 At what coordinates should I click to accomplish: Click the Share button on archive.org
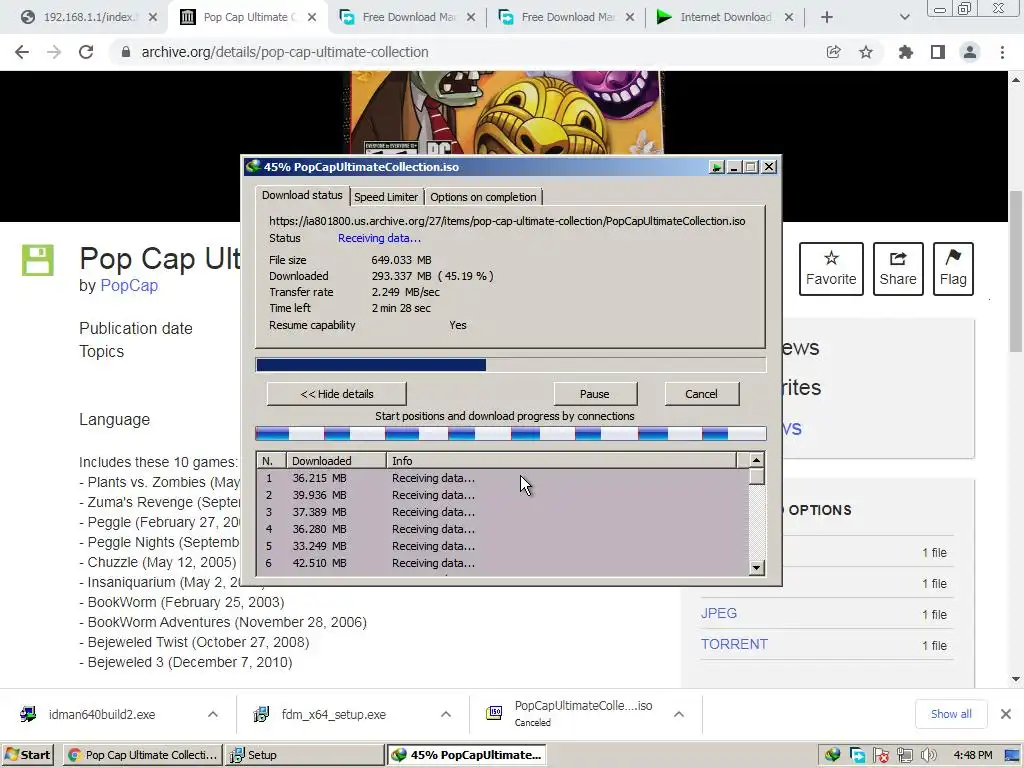click(x=898, y=268)
